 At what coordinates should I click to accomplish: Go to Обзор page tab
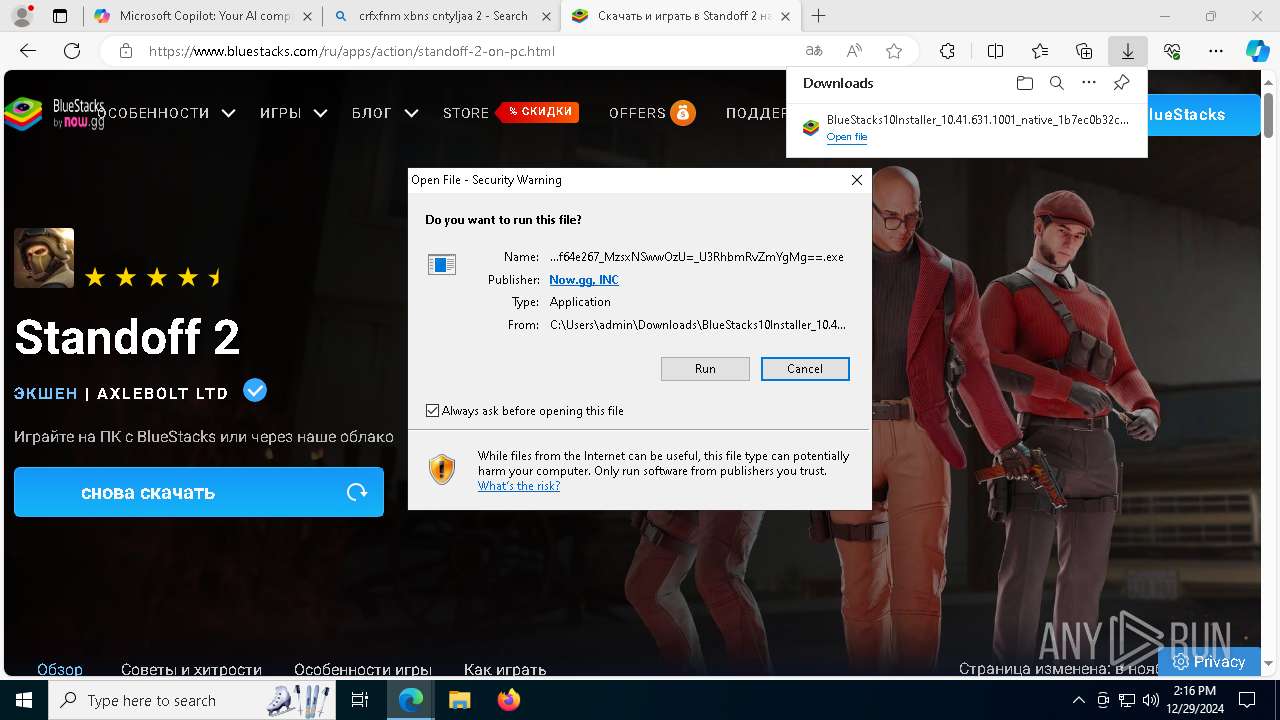pos(60,669)
